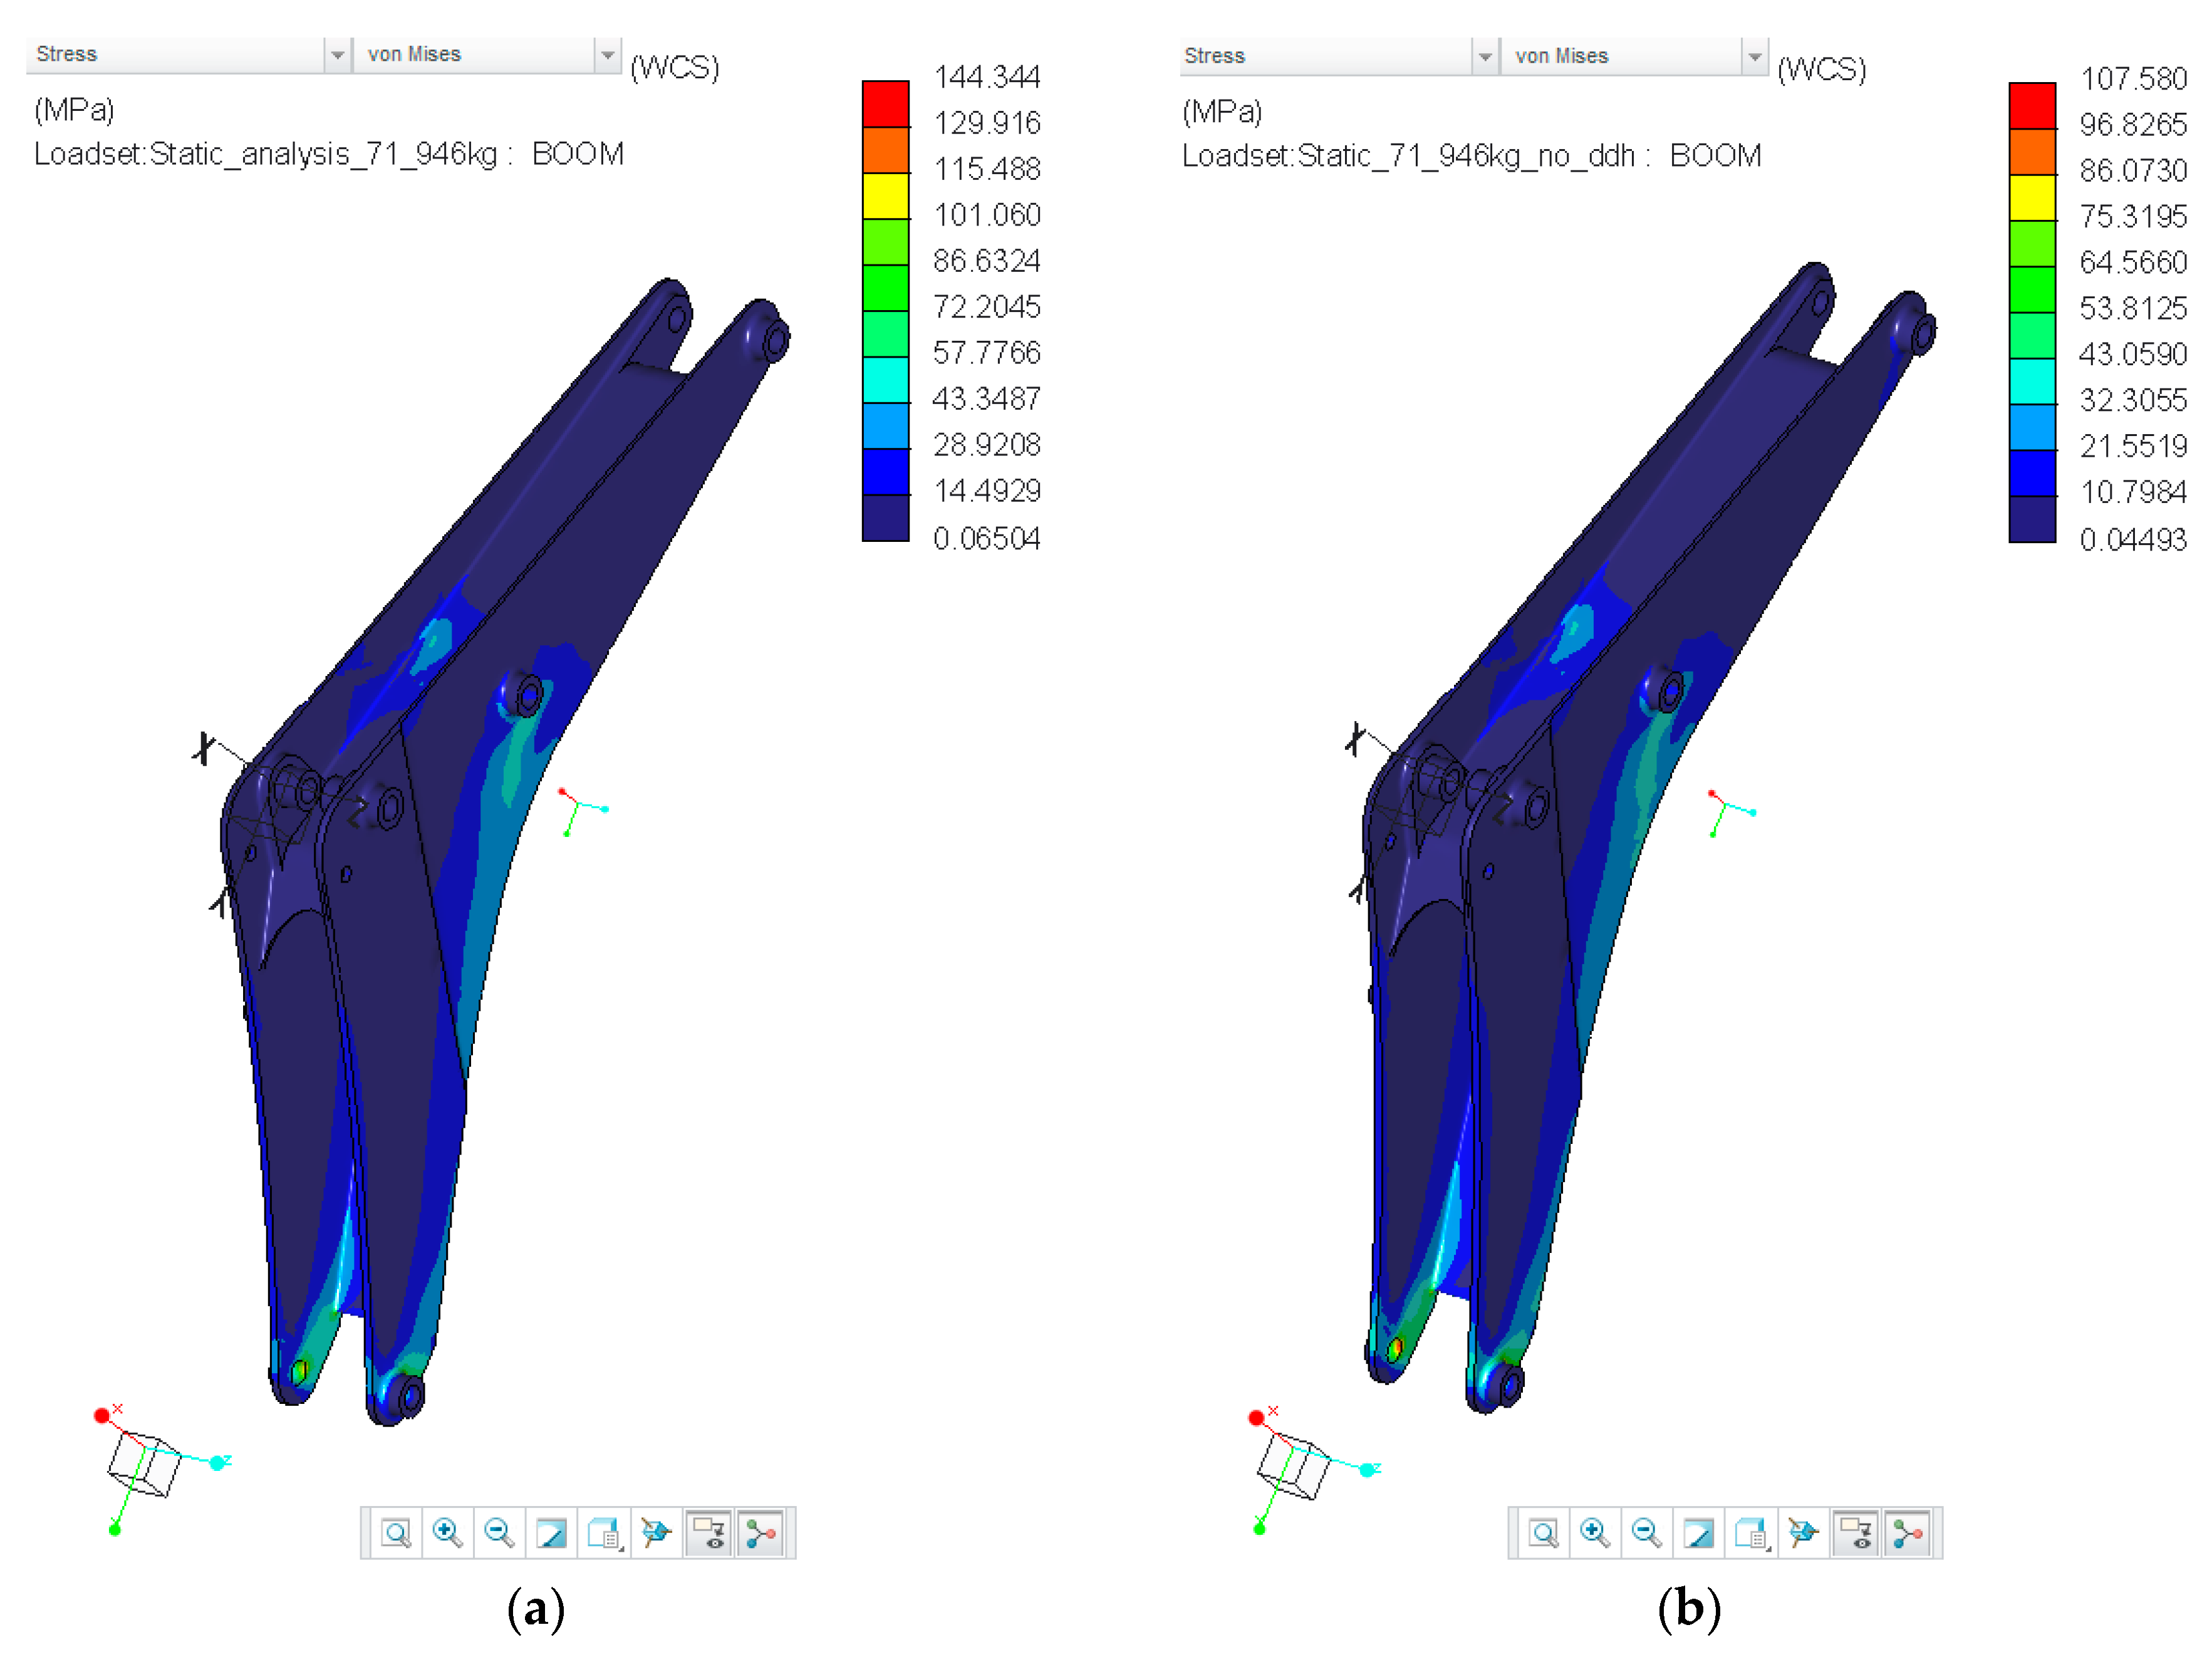The image size is (2212, 1657).
Task: Toggle spin center display in left toolbar
Action: point(761,1533)
